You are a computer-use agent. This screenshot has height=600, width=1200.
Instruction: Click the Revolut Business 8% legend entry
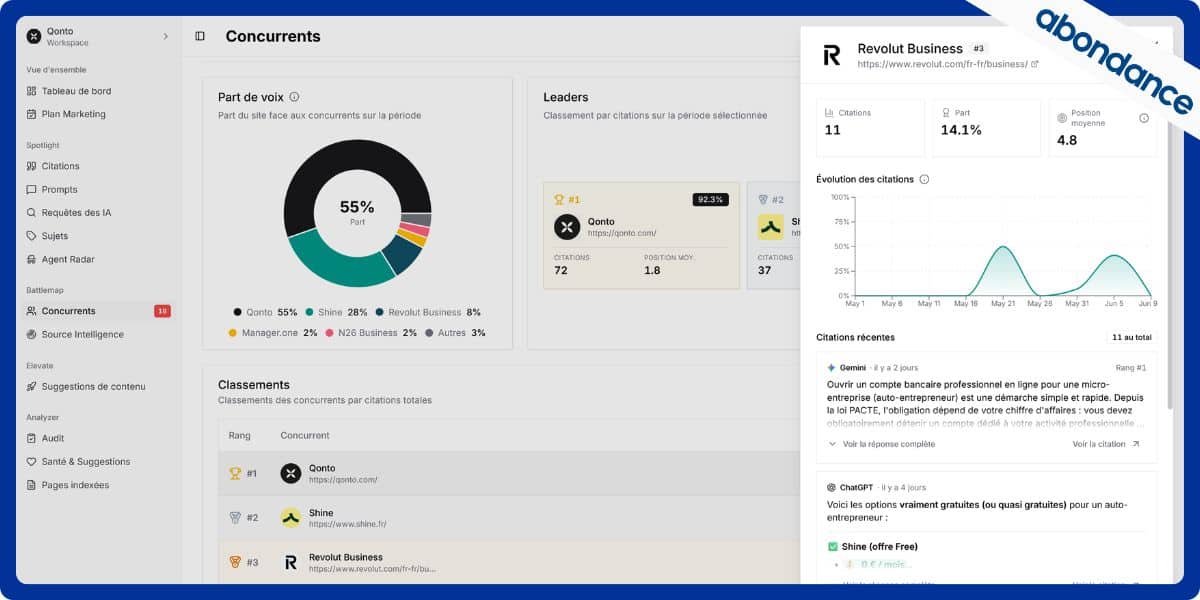428,312
